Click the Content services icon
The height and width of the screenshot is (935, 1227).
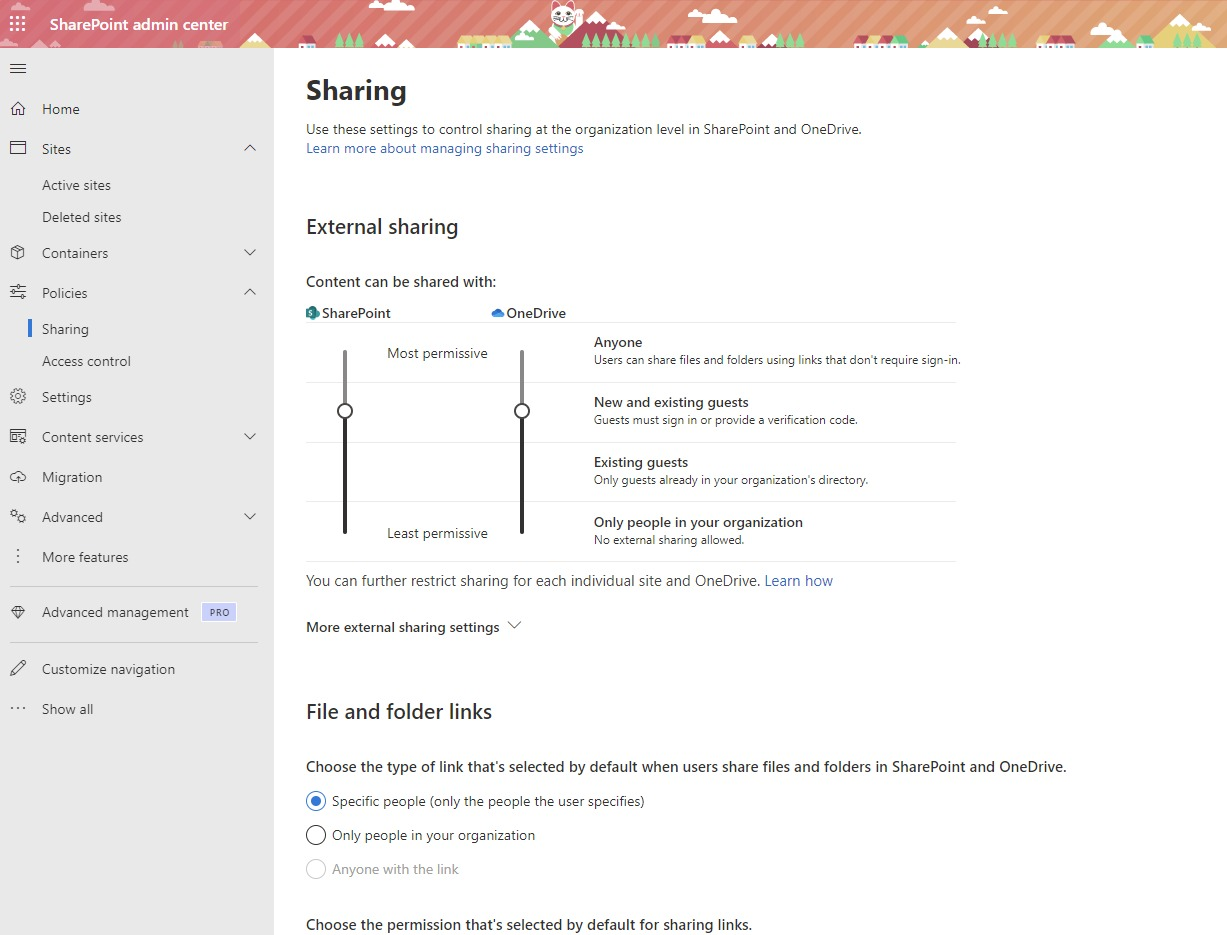coord(18,437)
